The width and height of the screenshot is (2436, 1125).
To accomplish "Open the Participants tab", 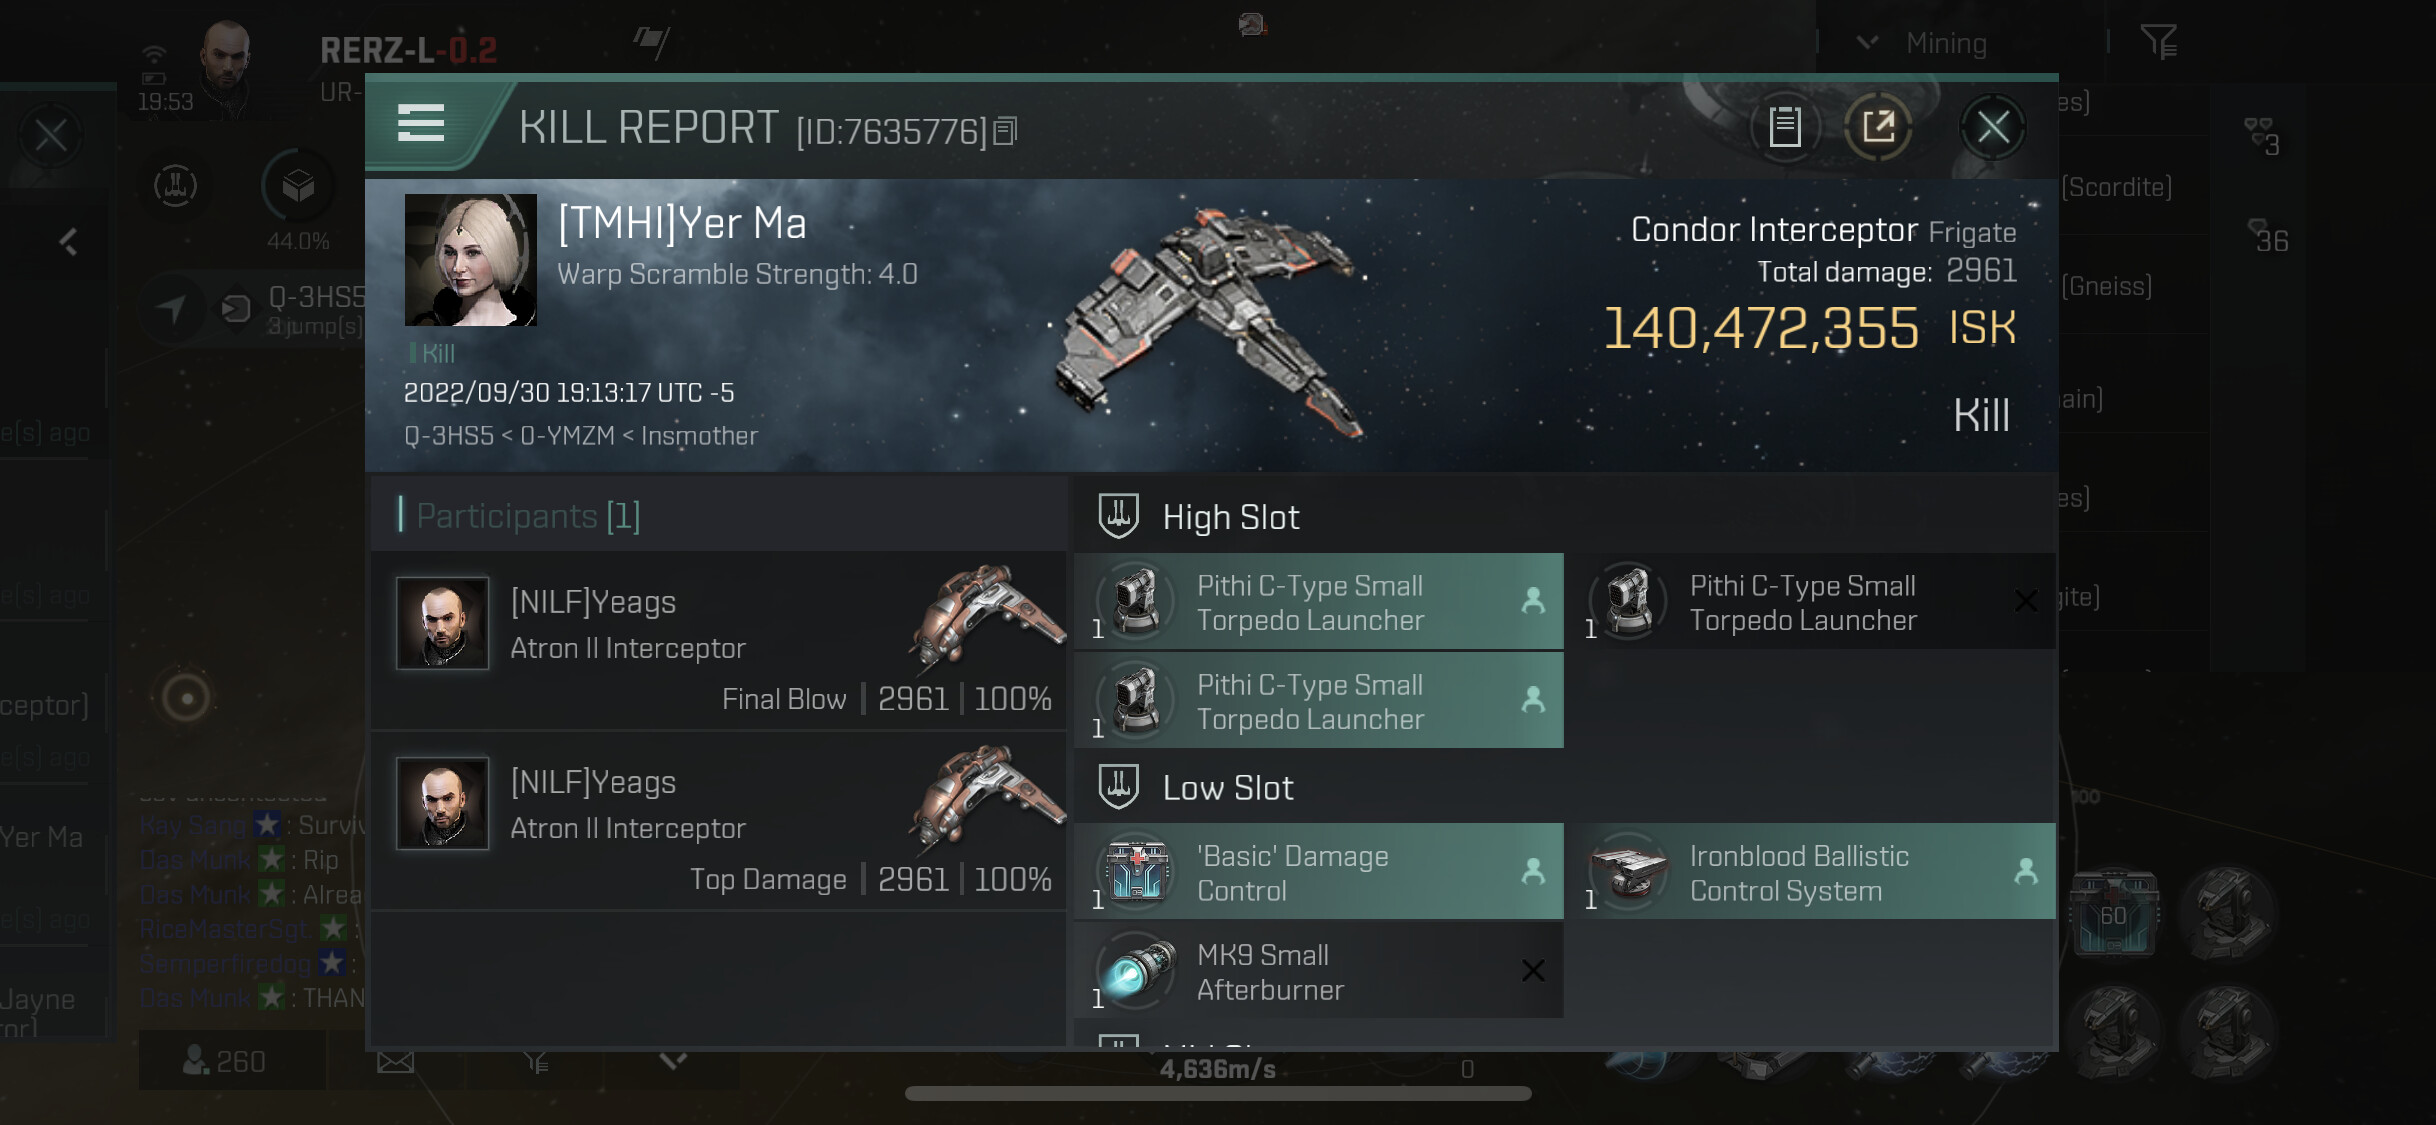I will tap(528, 515).
